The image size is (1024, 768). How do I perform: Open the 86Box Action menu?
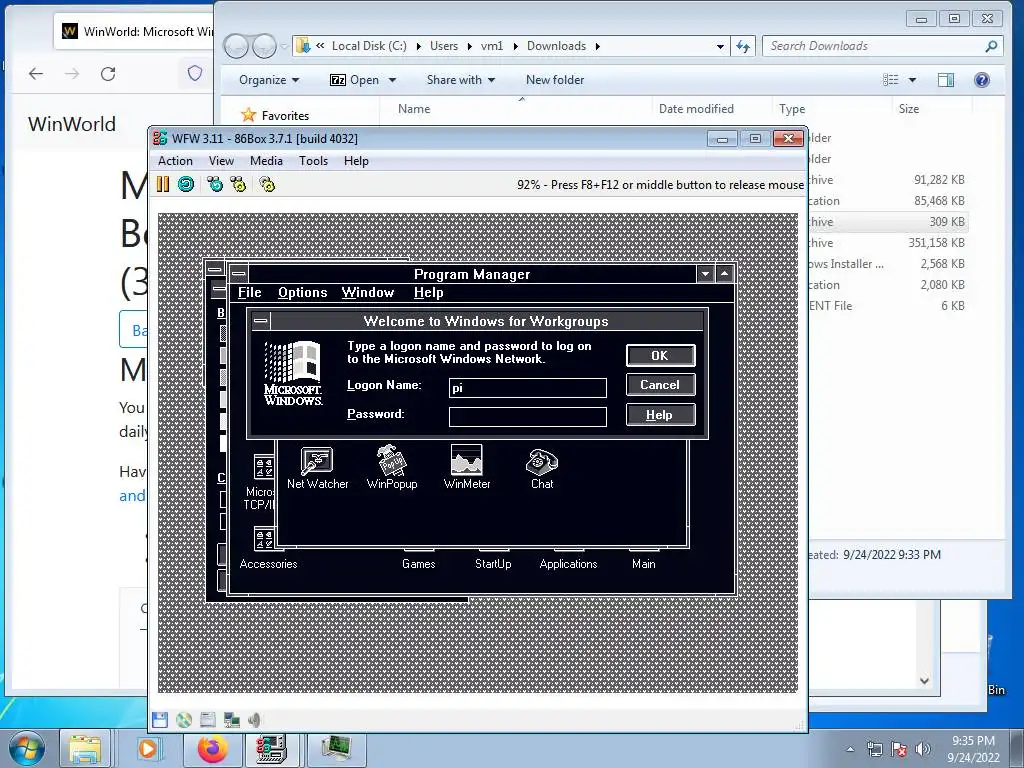click(175, 161)
